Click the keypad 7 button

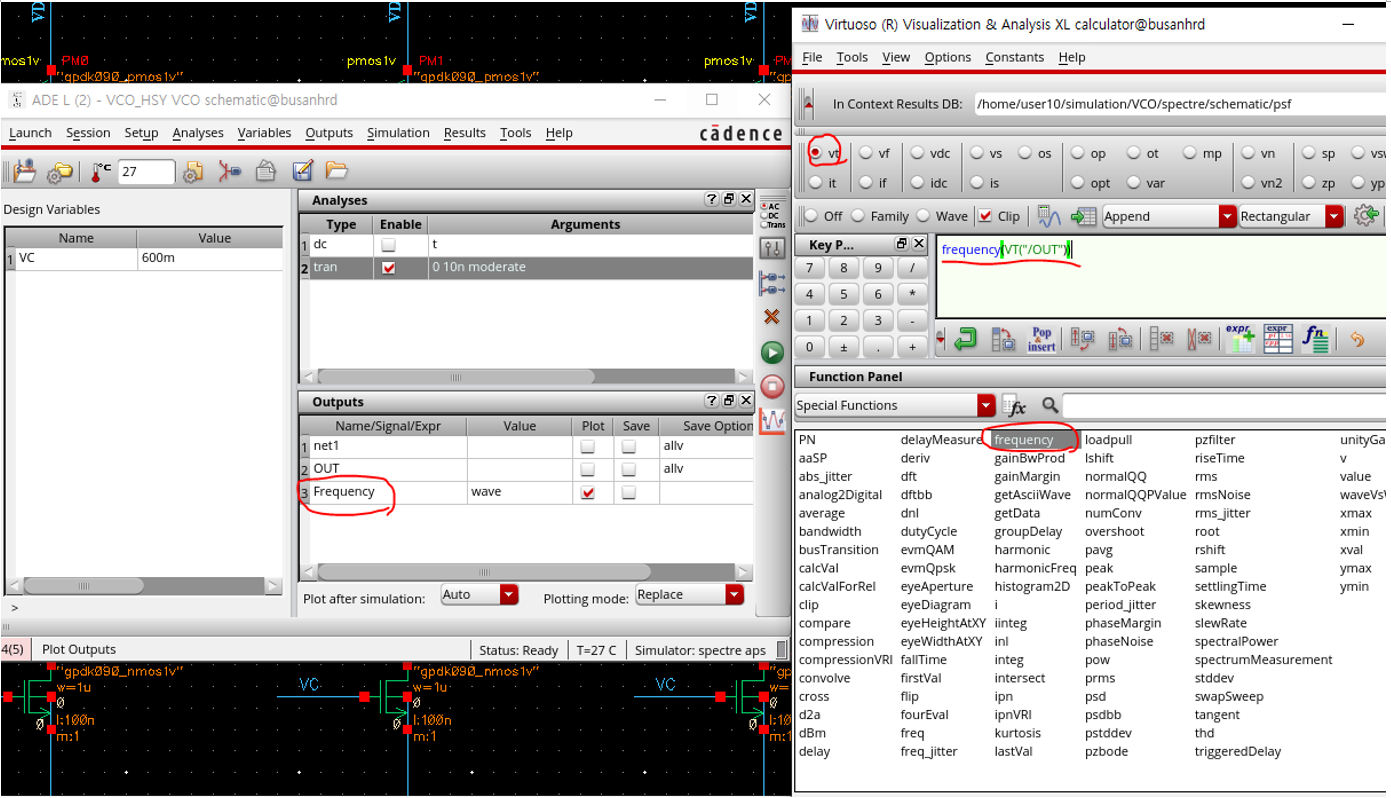[x=809, y=268]
